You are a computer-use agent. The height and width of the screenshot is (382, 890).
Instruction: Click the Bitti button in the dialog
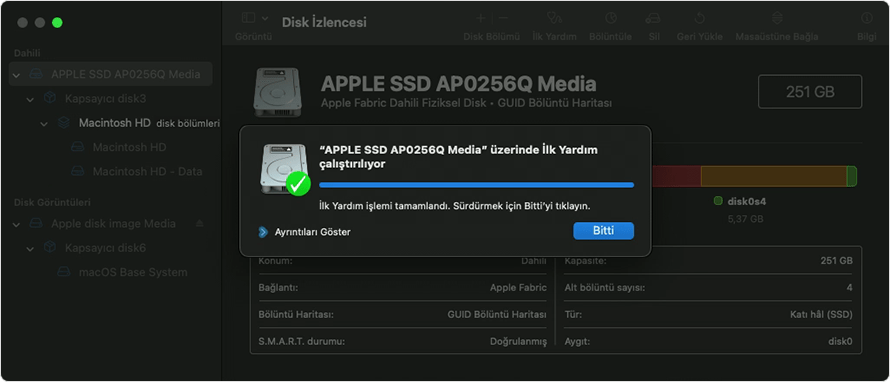pyautogui.click(x=603, y=231)
